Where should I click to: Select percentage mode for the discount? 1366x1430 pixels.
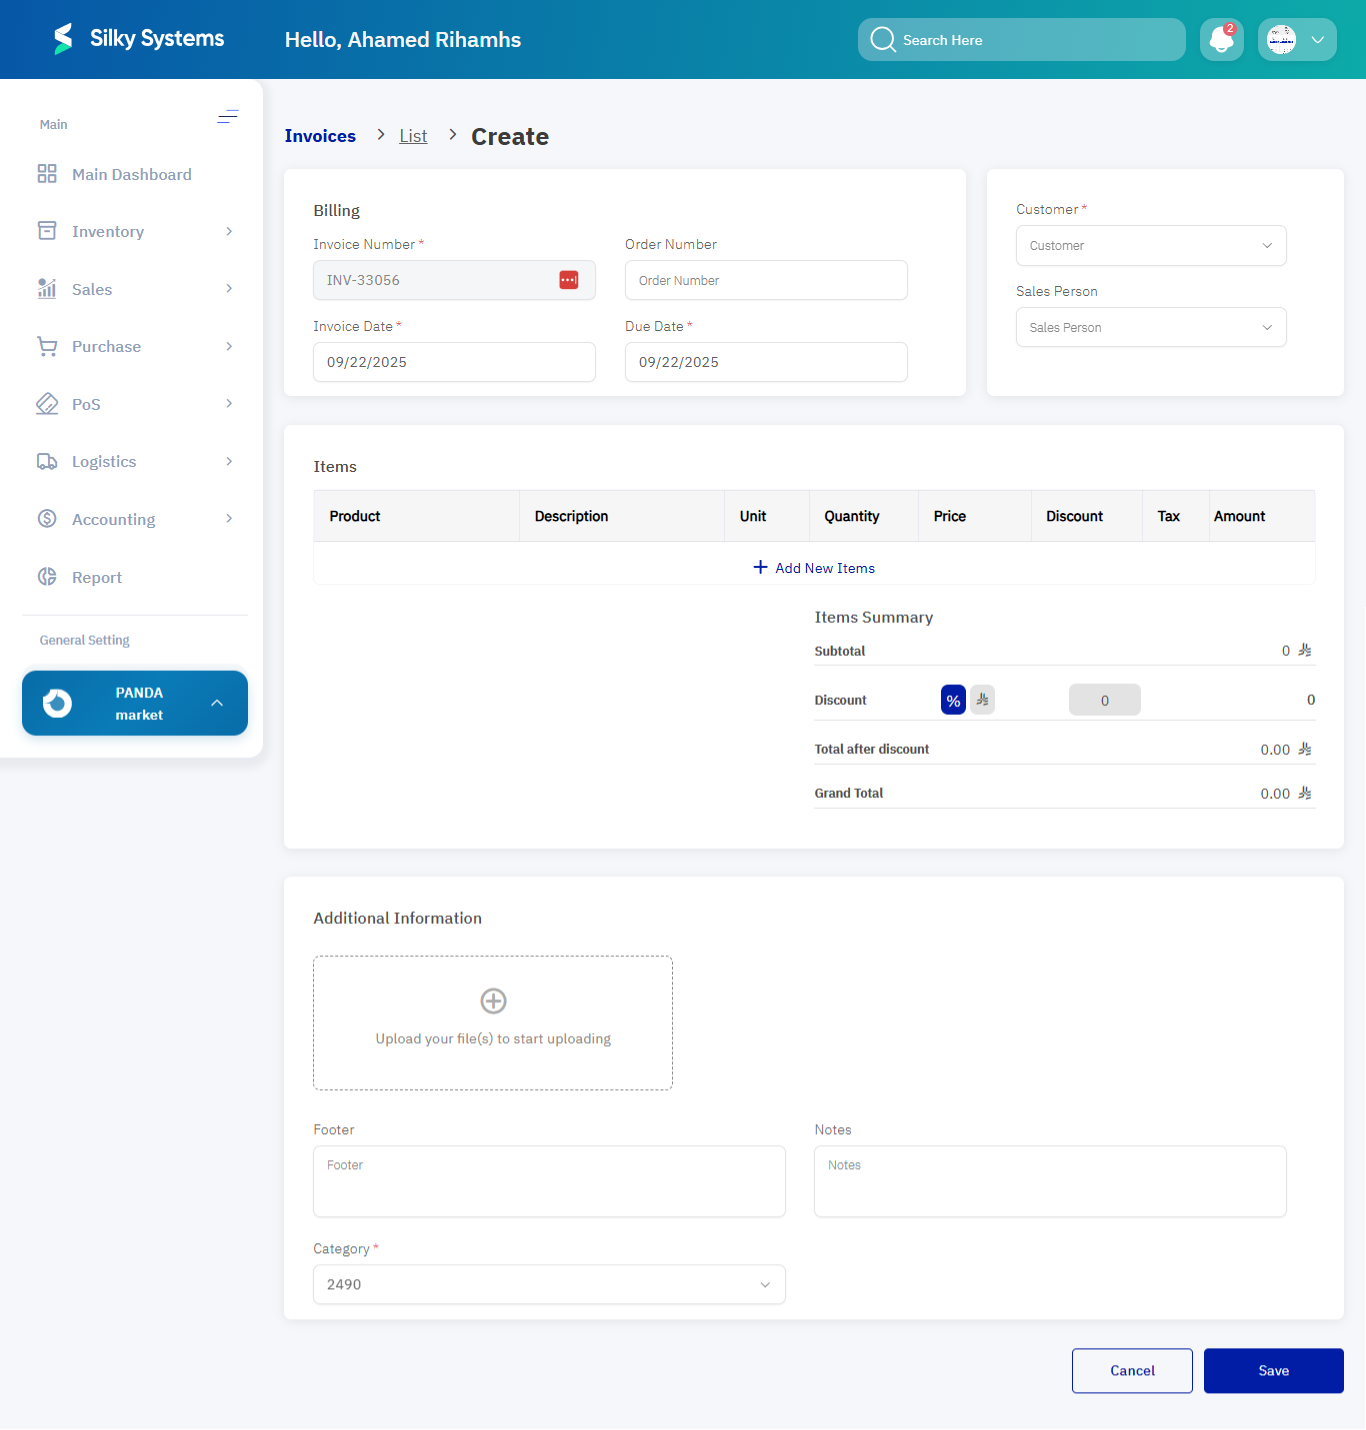(x=952, y=699)
